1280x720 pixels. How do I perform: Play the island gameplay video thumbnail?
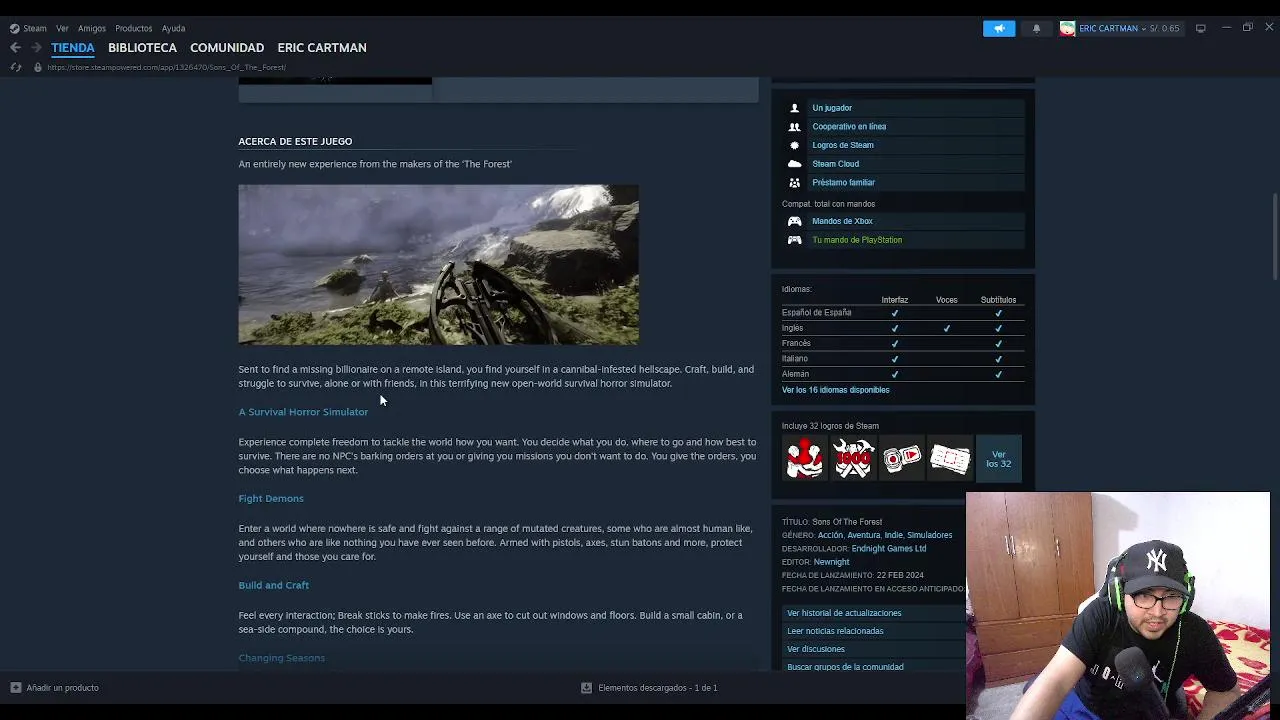point(438,265)
